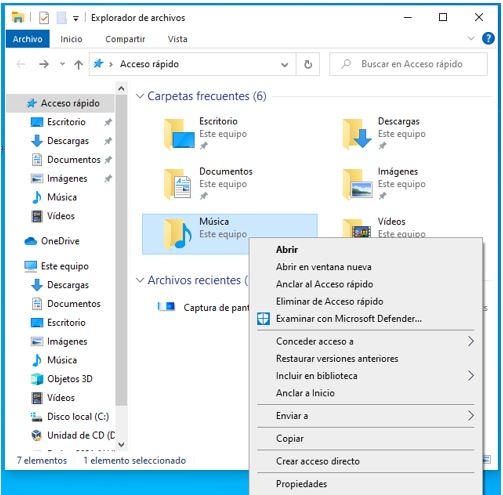503x495 pixels.
Task: Select Acceso rápido in the navigation pane
Action: point(61,103)
